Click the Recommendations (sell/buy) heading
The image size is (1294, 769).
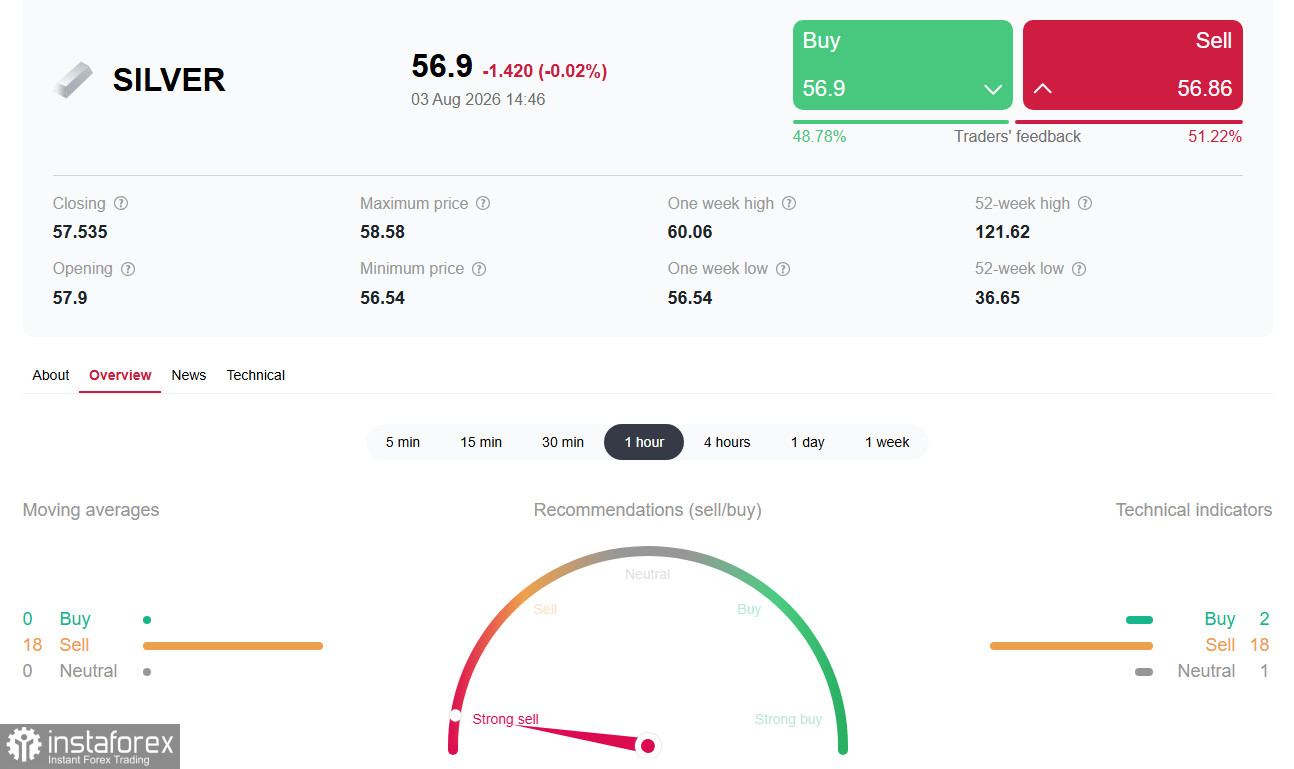(648, 510)
